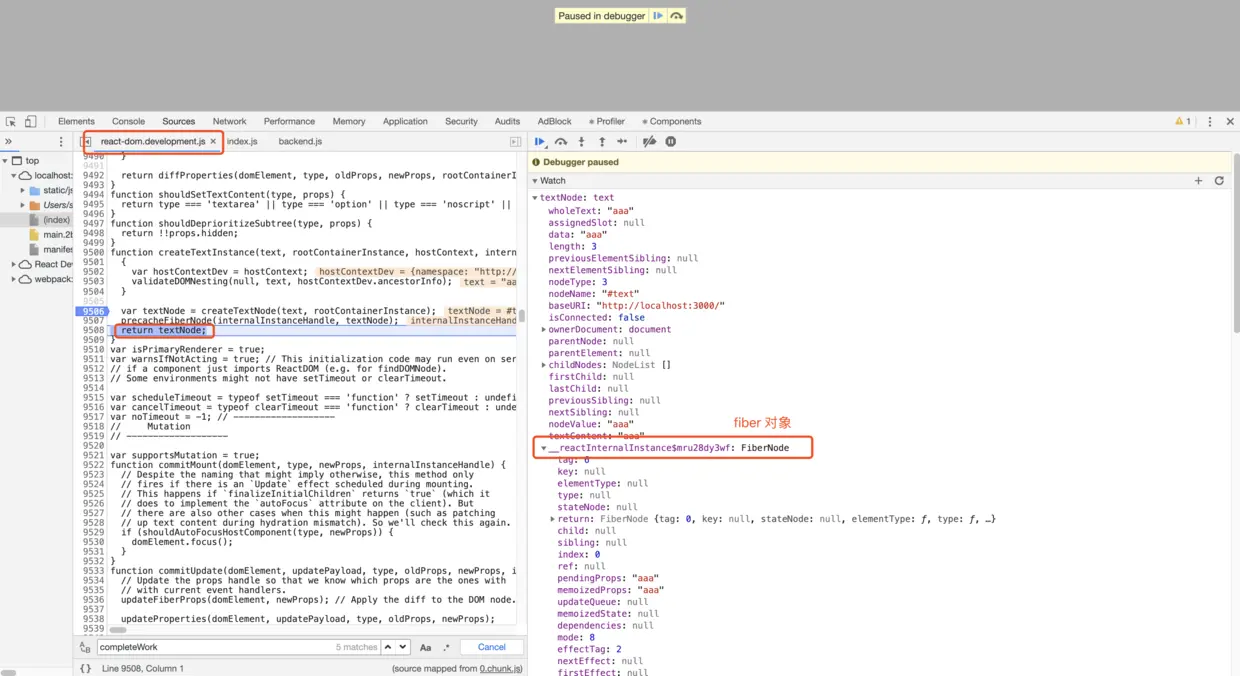
Task: Close the react-dom.development.js file tab
Action: point(213,142)
